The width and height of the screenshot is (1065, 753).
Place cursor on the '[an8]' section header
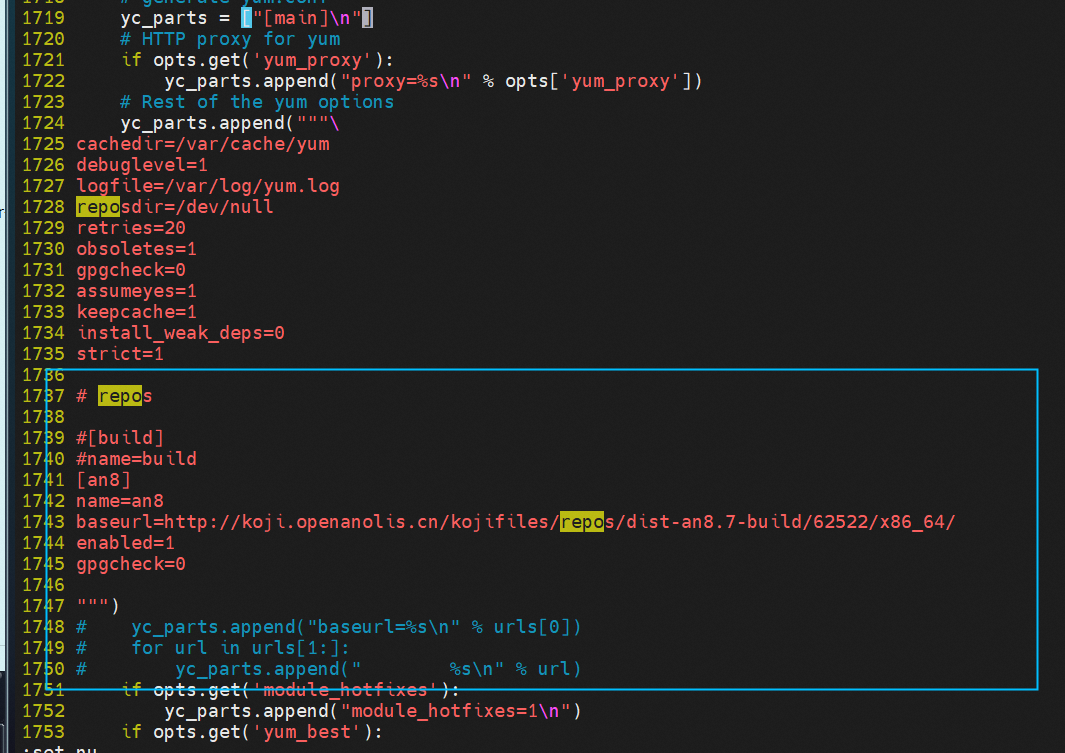click(x=103, y=480)
